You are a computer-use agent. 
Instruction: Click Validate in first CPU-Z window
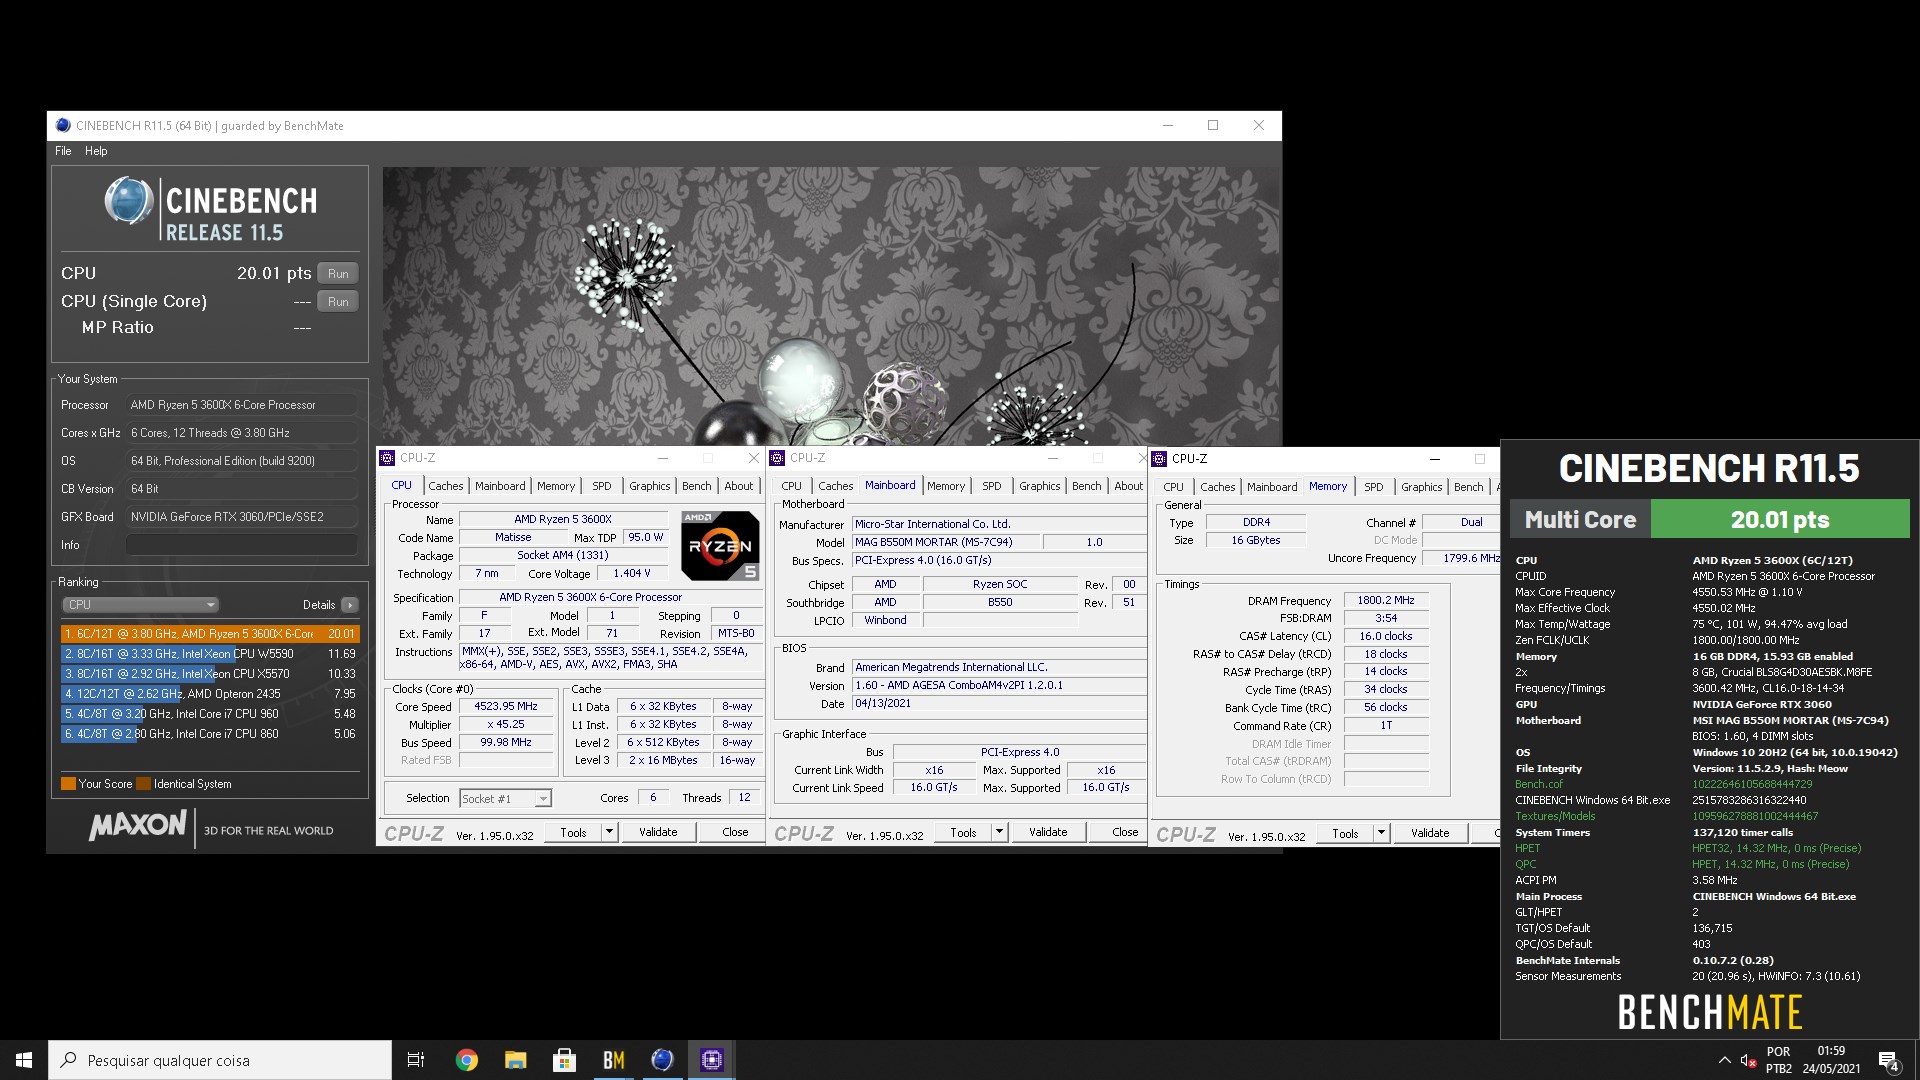coord(658,832)
